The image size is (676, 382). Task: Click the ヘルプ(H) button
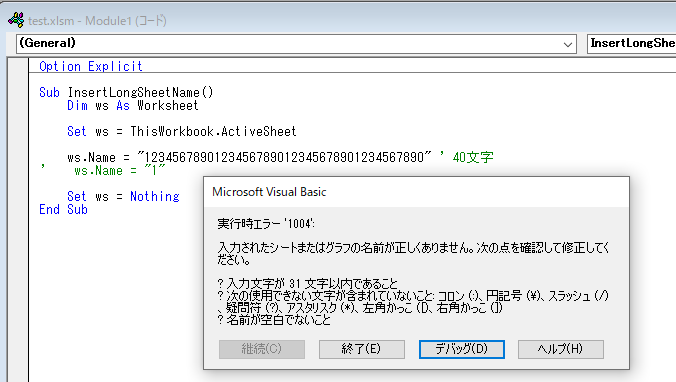[x=560, y=349]
